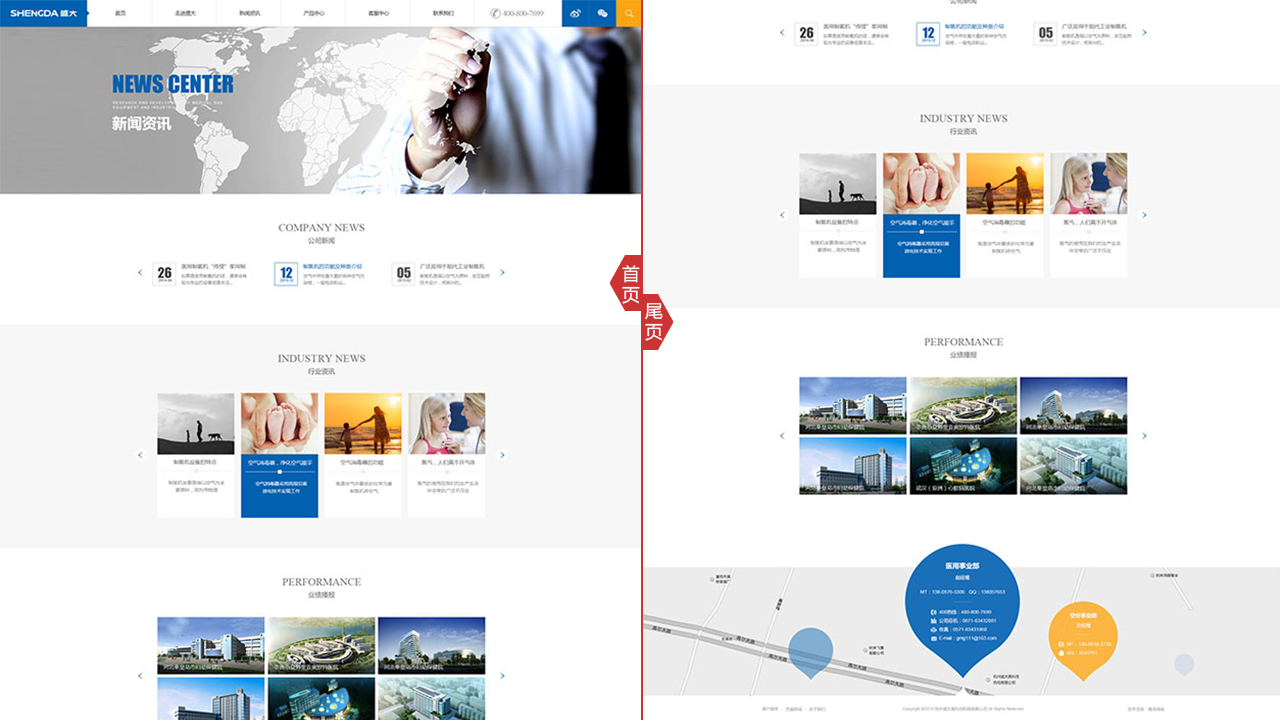Select the orange 安全事业部 map pin
1280x720 pixels.
click(1082, 635)
